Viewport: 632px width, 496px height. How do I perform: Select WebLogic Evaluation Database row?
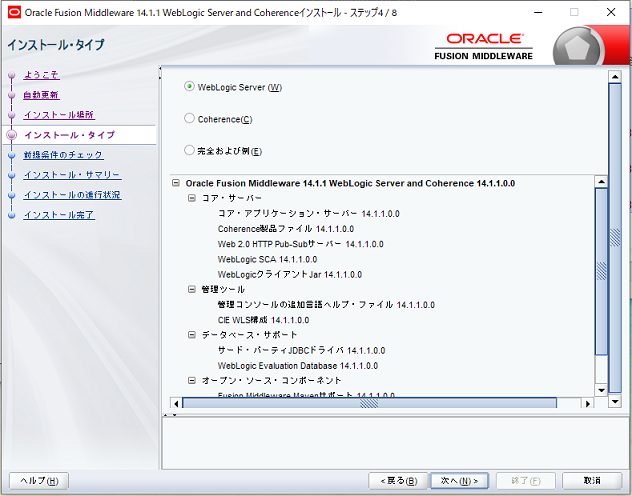298,365
